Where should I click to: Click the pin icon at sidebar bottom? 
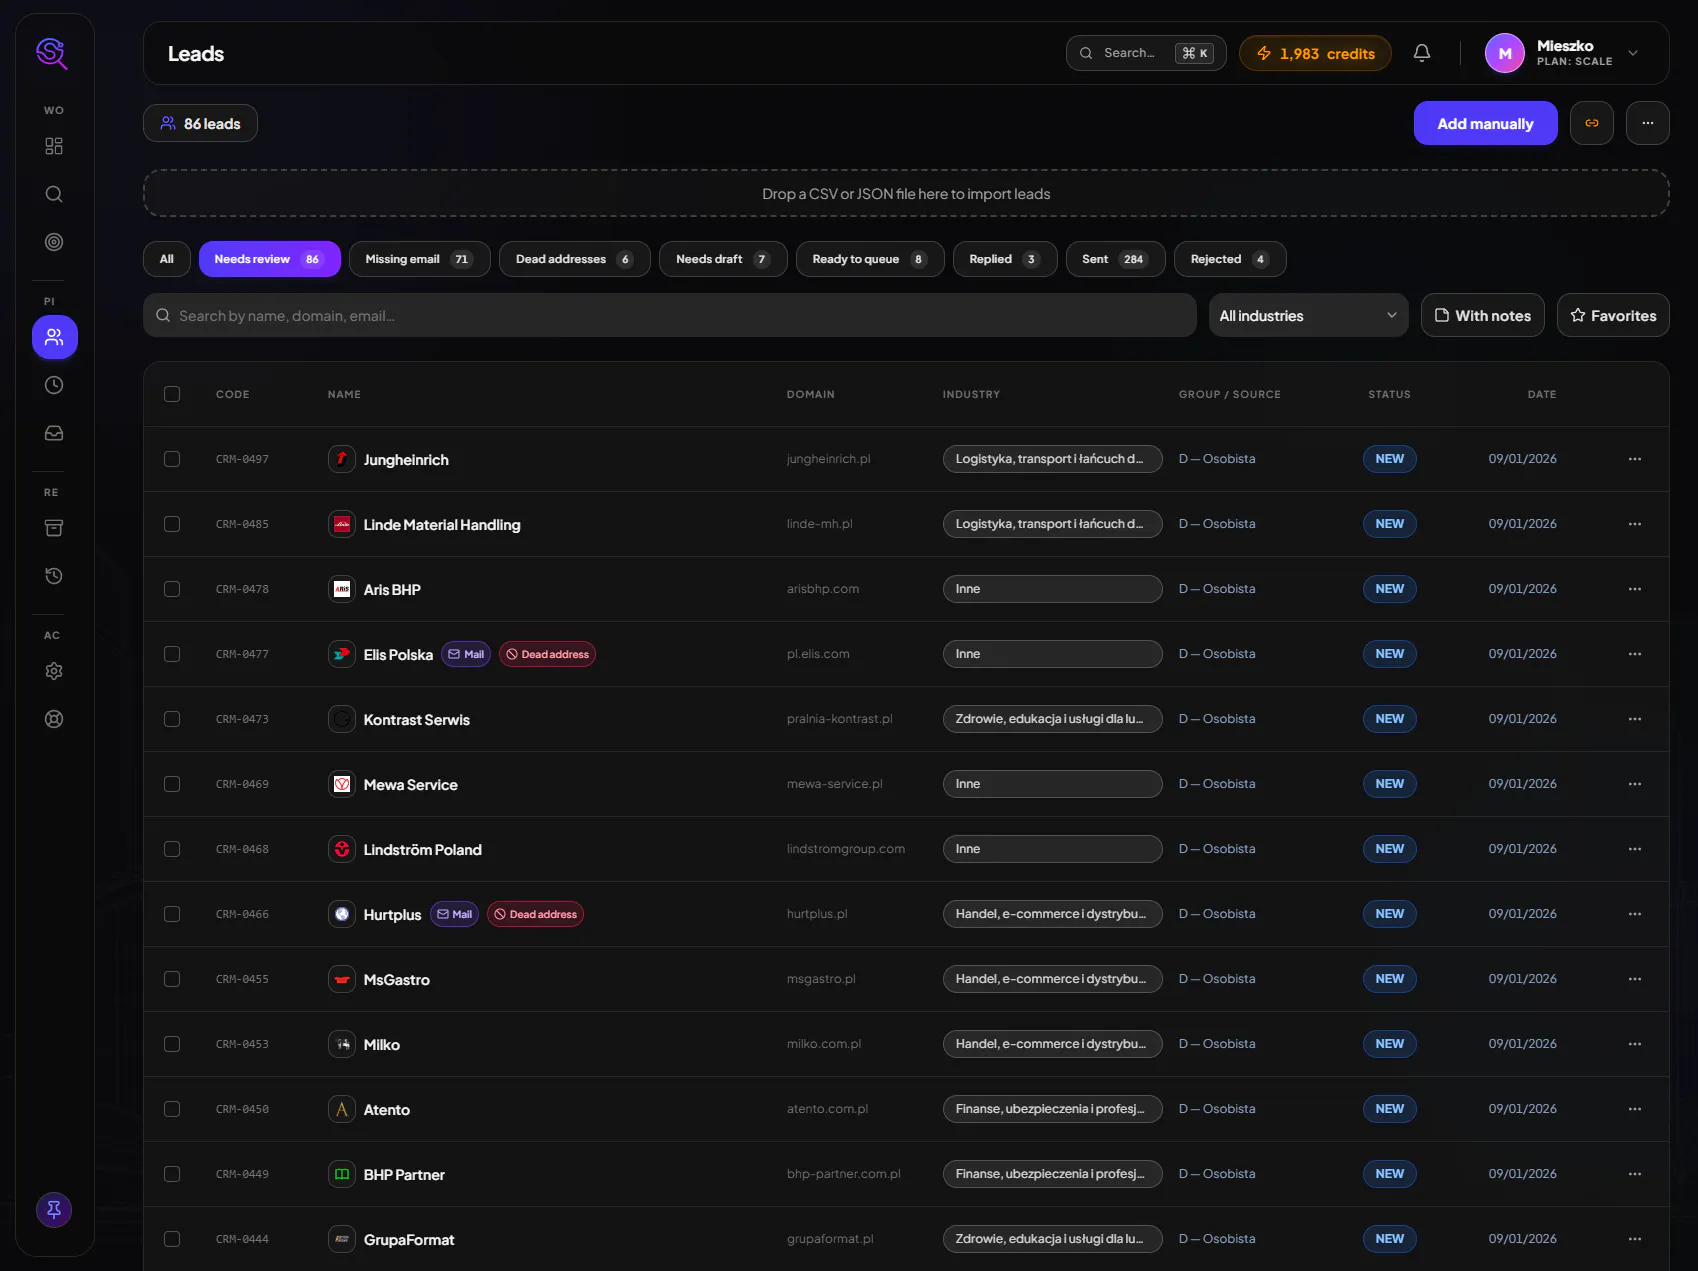(x=54, y=1210)
